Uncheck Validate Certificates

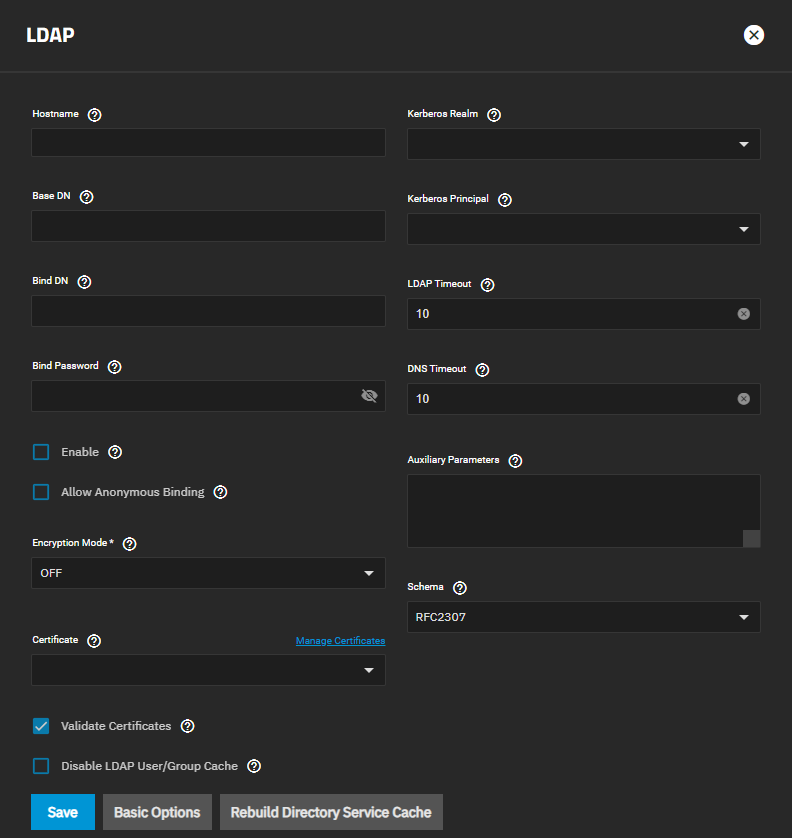(41, 726)
